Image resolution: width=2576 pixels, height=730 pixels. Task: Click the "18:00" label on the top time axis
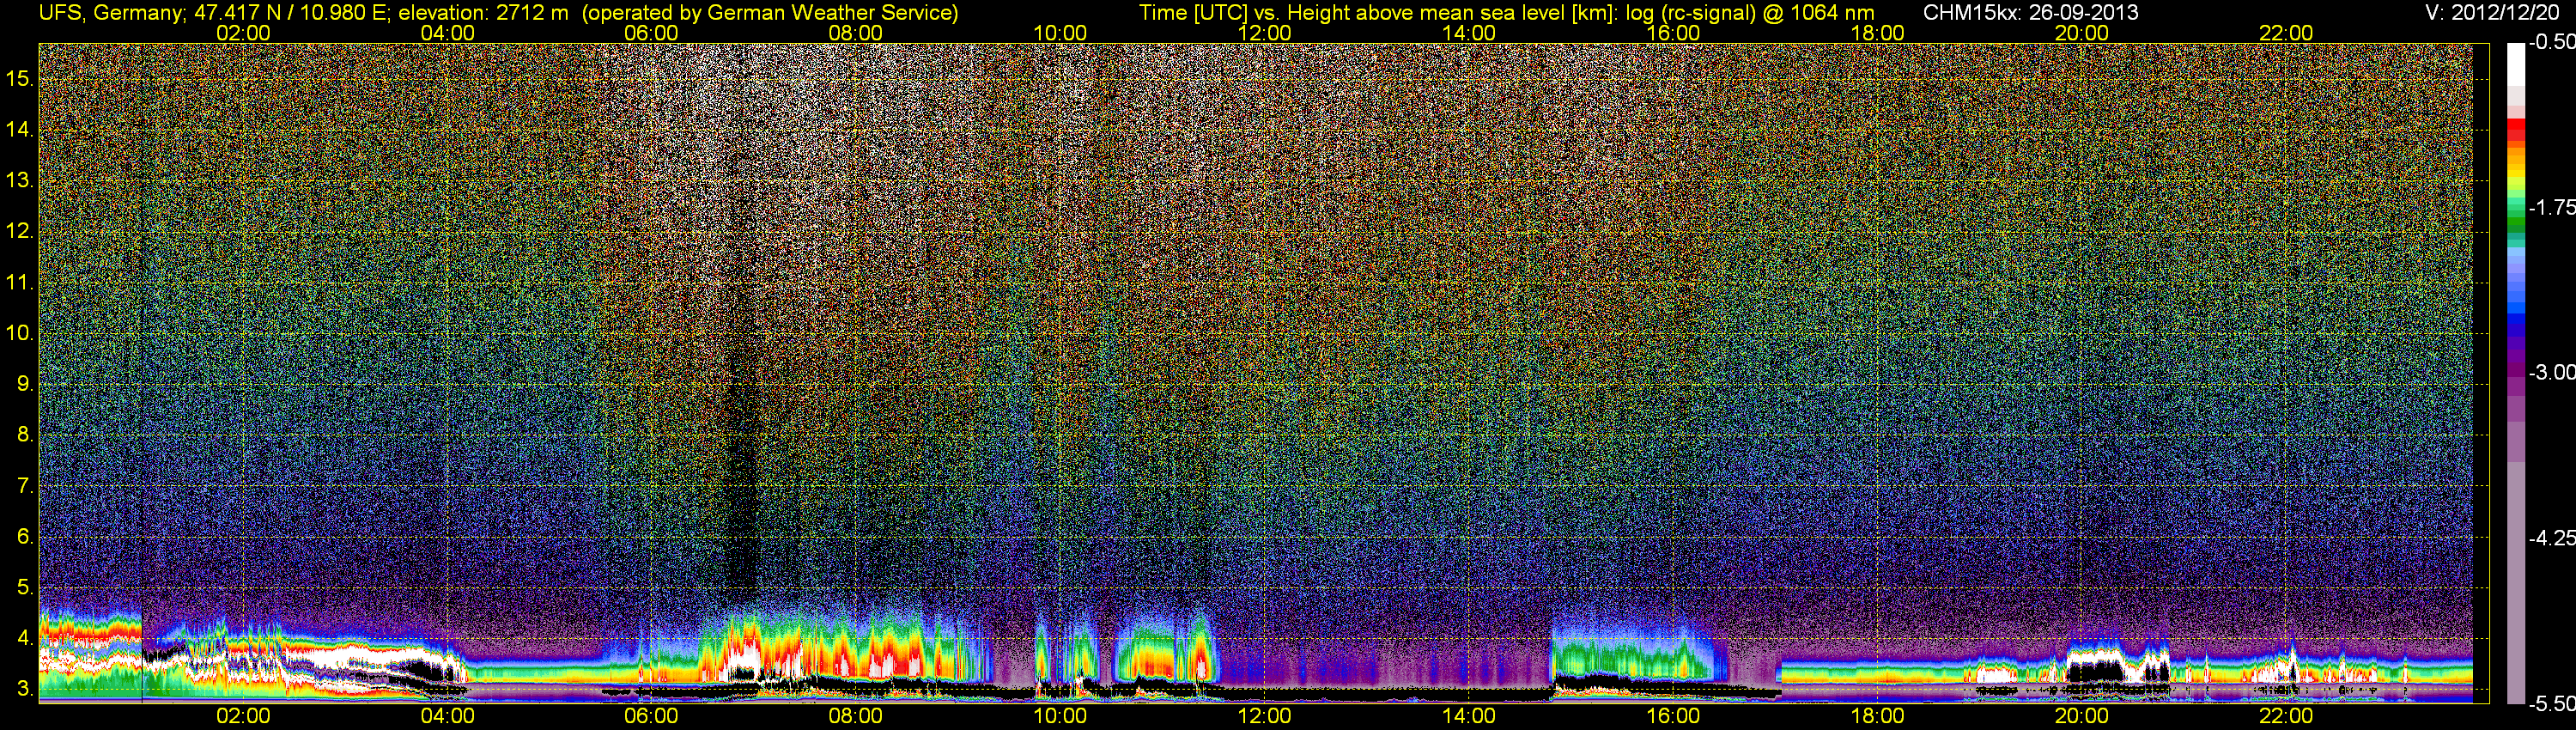pos(1878,33)
